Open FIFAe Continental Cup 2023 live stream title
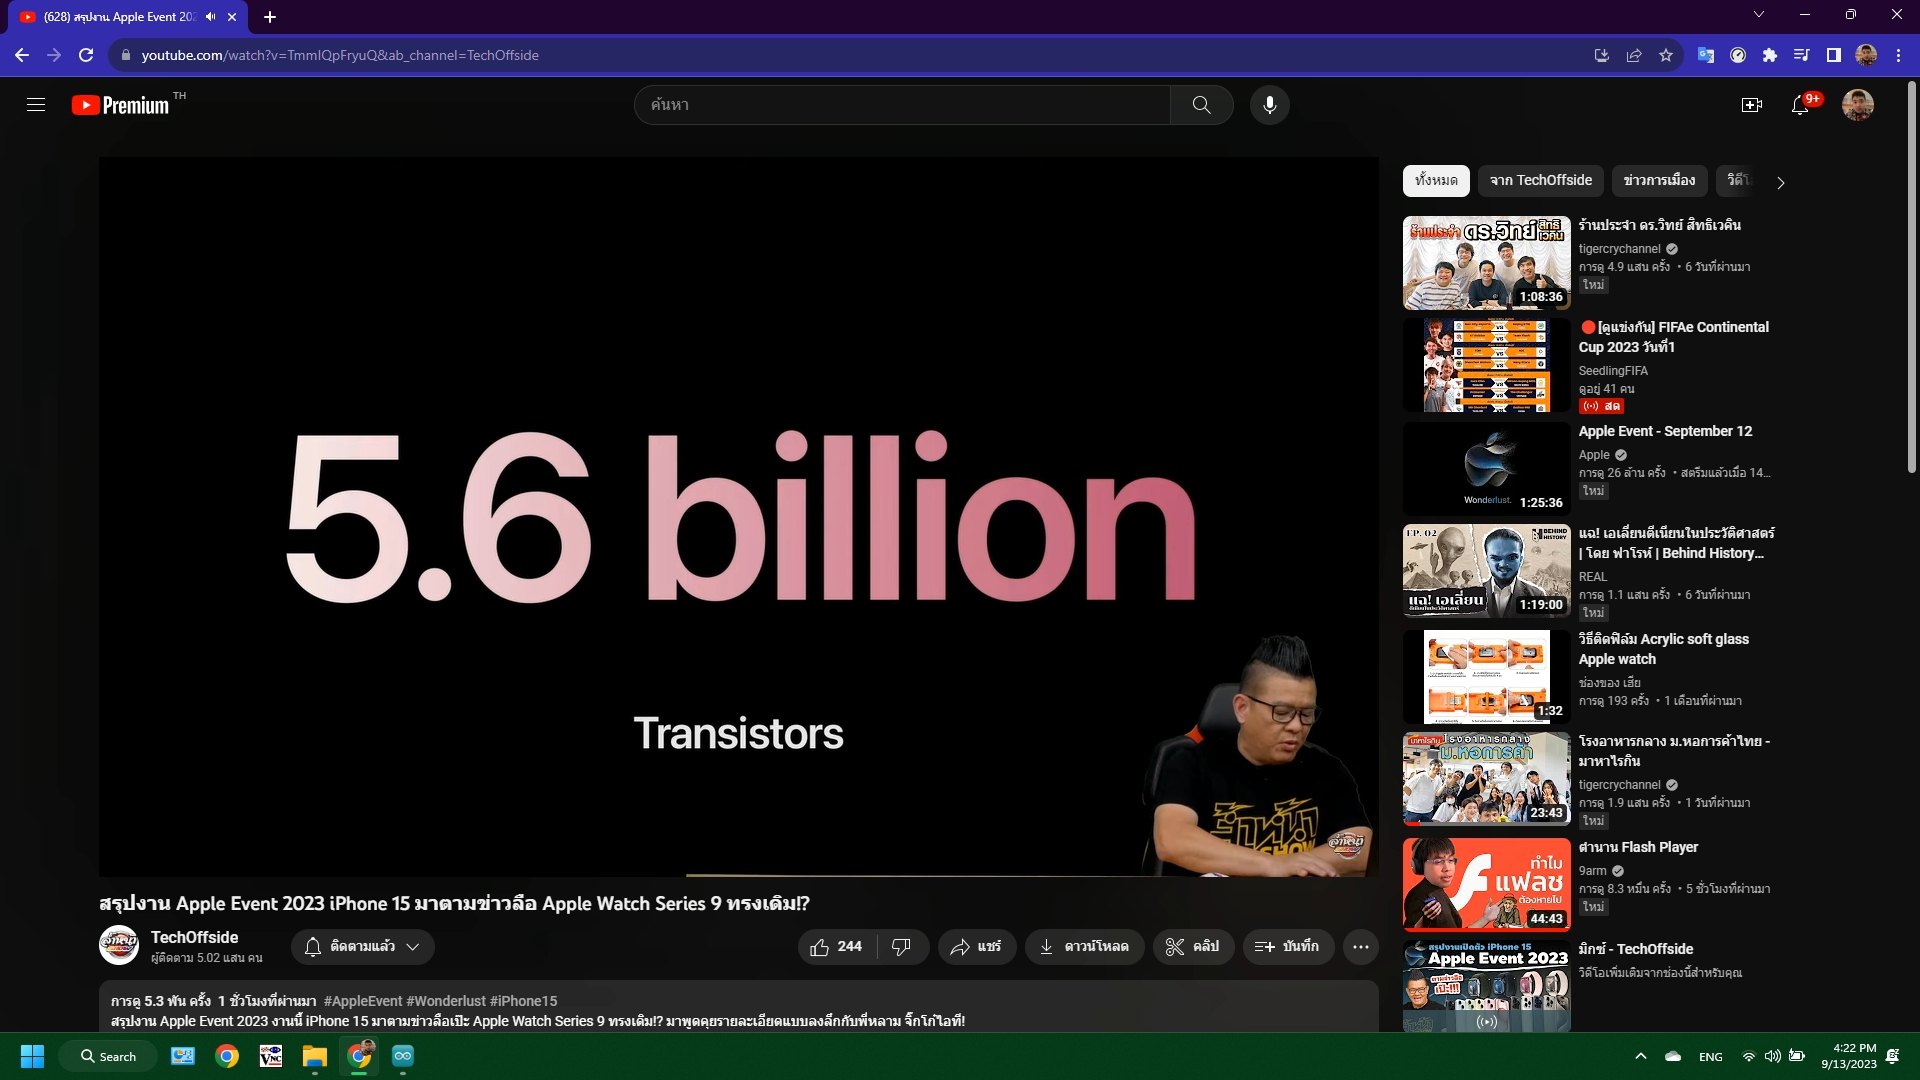Viewport: 1920px width, 1080px height. pos(1674,337)
